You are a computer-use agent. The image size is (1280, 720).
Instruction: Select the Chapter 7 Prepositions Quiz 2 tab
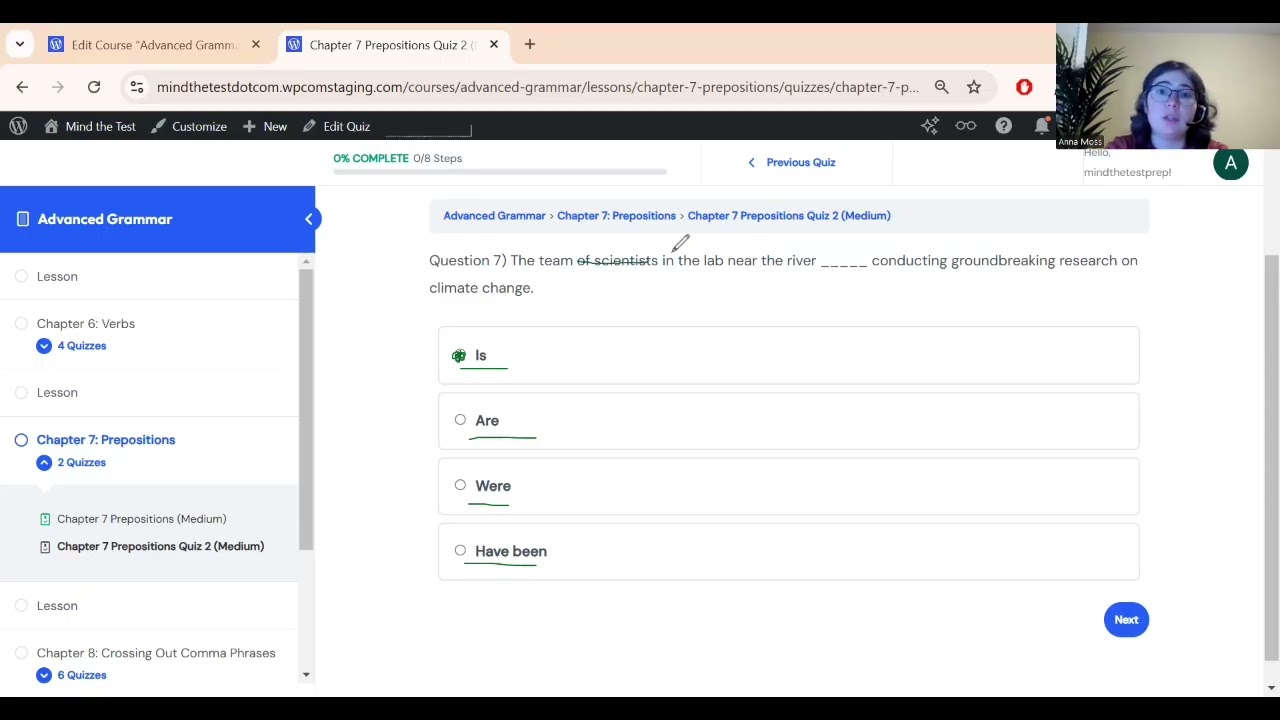(x=390, y=44)
